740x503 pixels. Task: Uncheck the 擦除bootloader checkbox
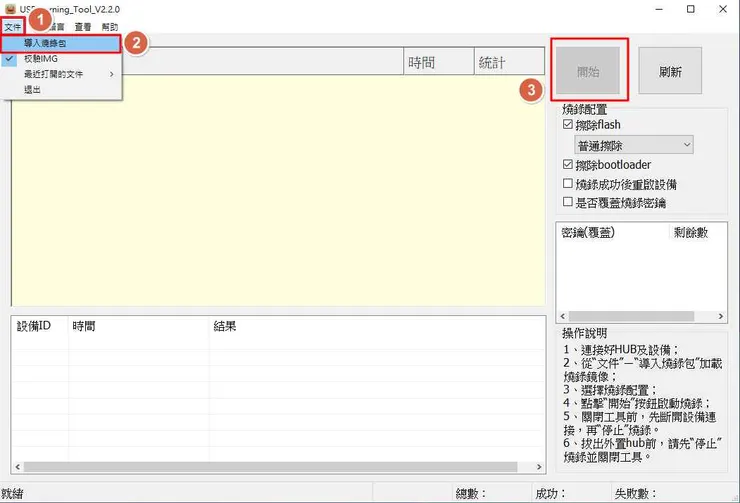(x=568, y=165)
